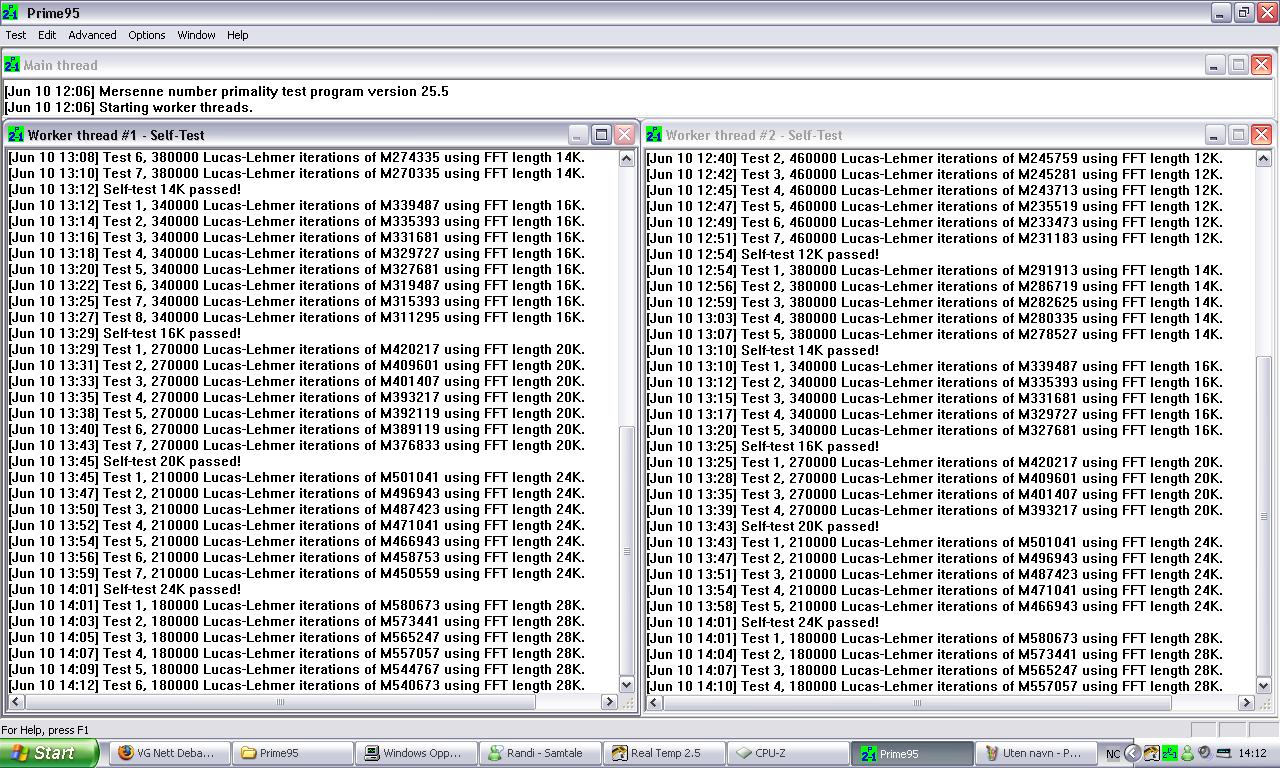1280x768 pixels.
Task: Click the M274335 log line in Worker thread #1
Action: 297,157
